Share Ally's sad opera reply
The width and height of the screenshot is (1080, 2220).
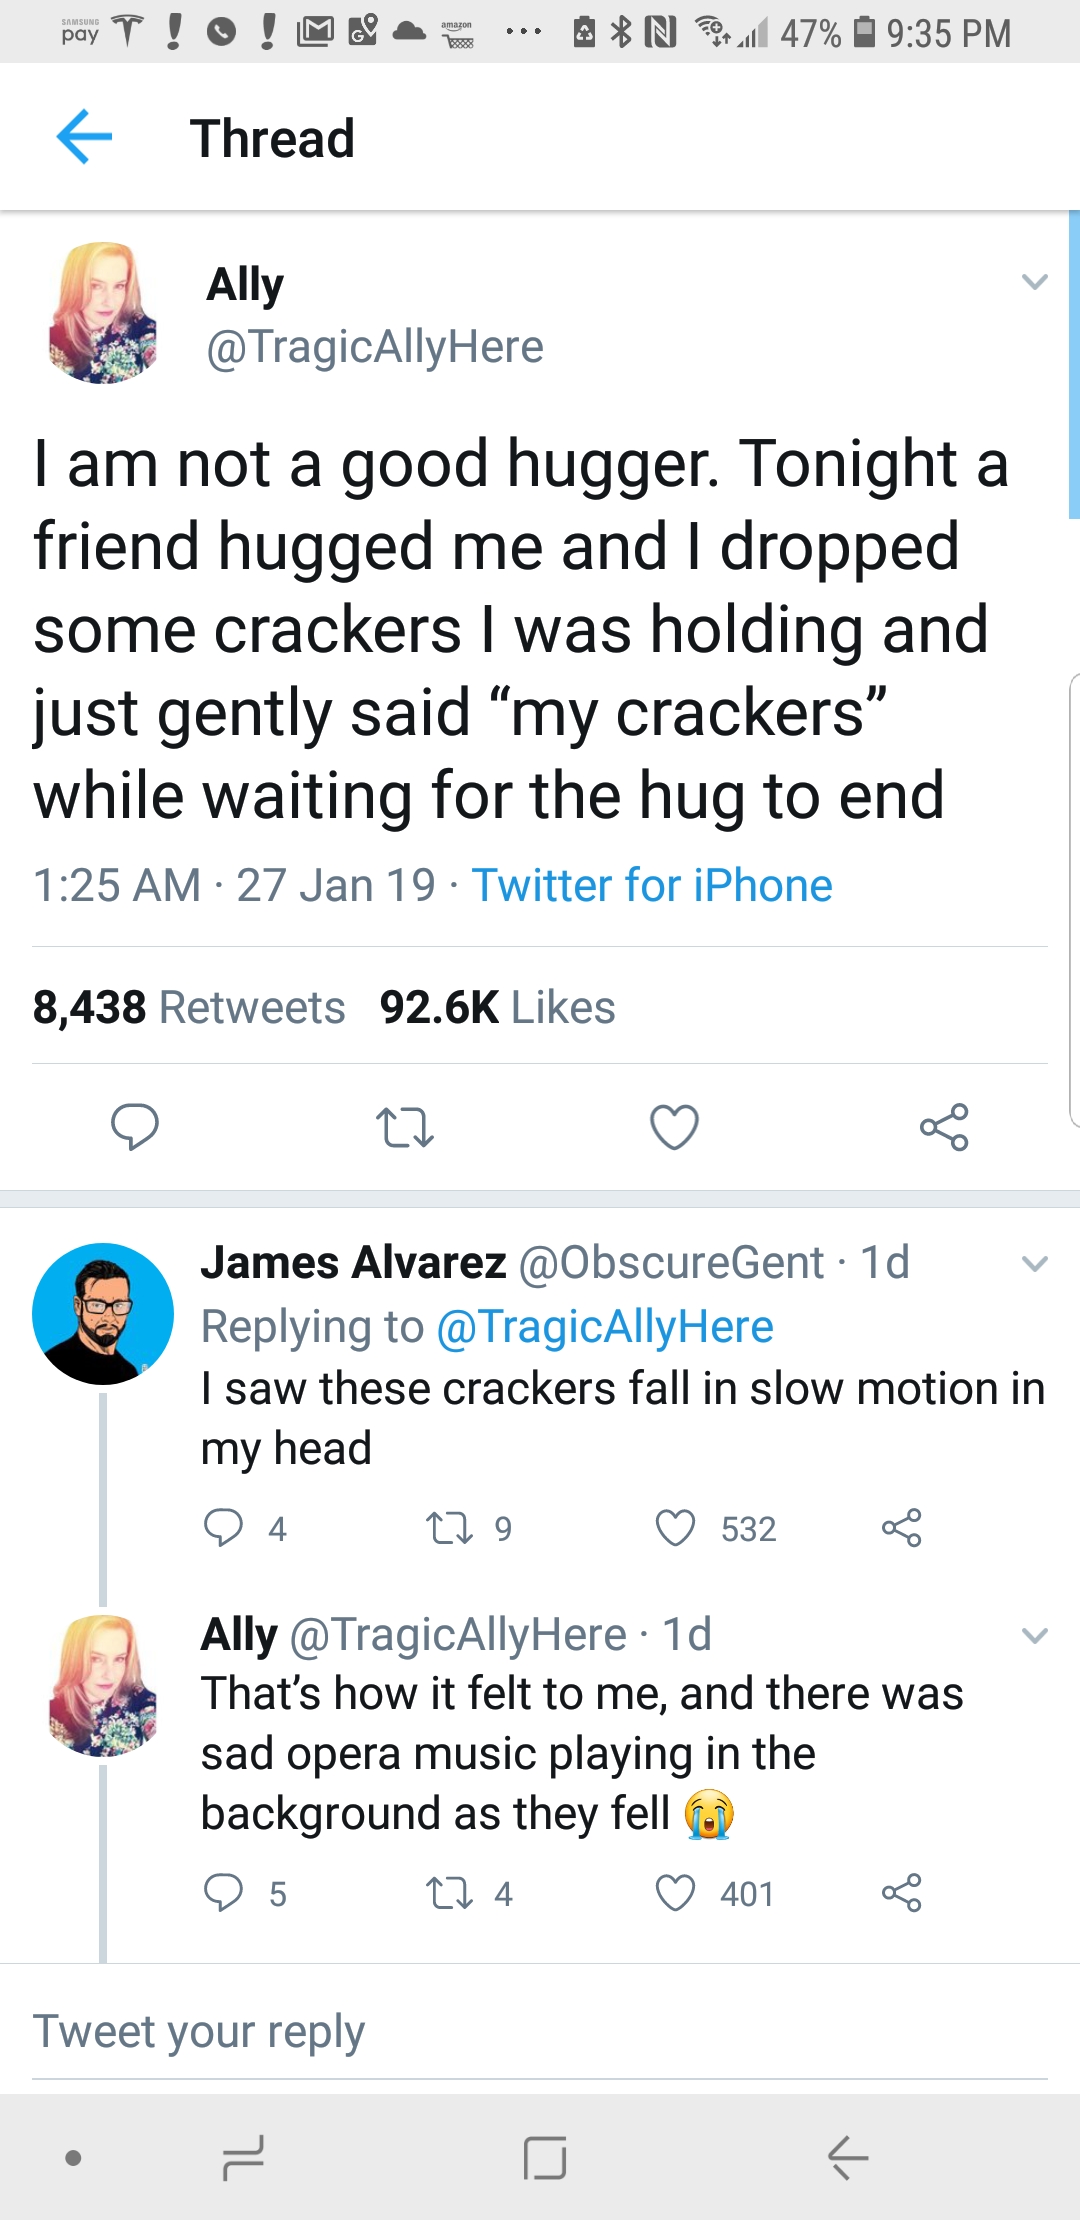point(901,1893)
